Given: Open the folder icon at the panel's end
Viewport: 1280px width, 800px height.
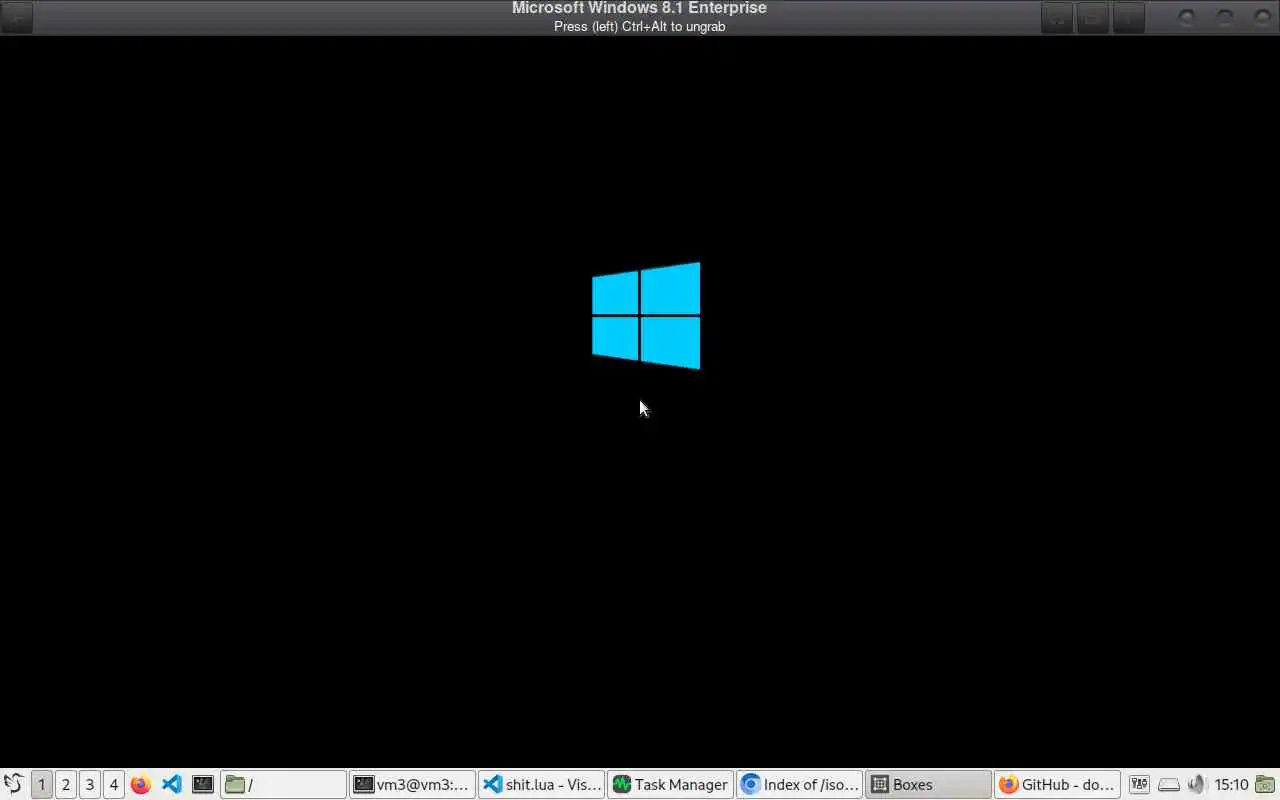Looking at the screenshot, I should pyautogui.click(x=1266, y=784).
